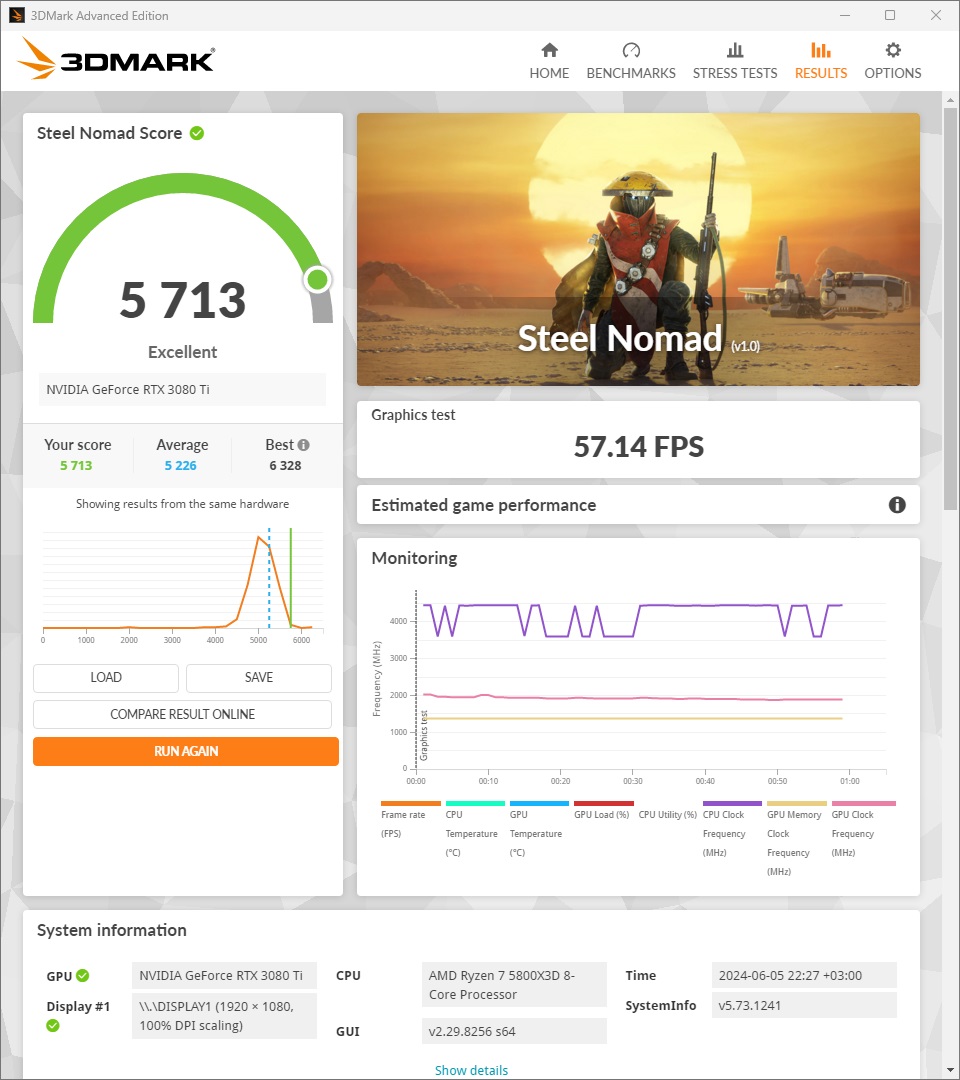This screenshot has width=960, height=1080.
Task: Click COMPARE RESULT ONLINE
Action: [182, 714]
